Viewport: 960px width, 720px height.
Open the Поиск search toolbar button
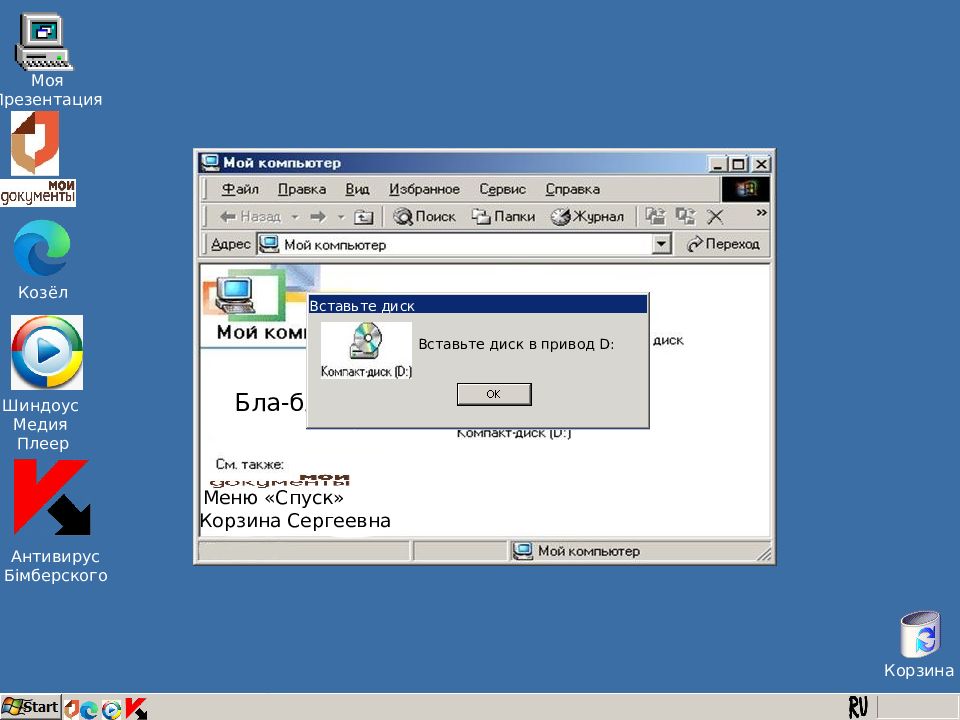(x=424, y=217)
